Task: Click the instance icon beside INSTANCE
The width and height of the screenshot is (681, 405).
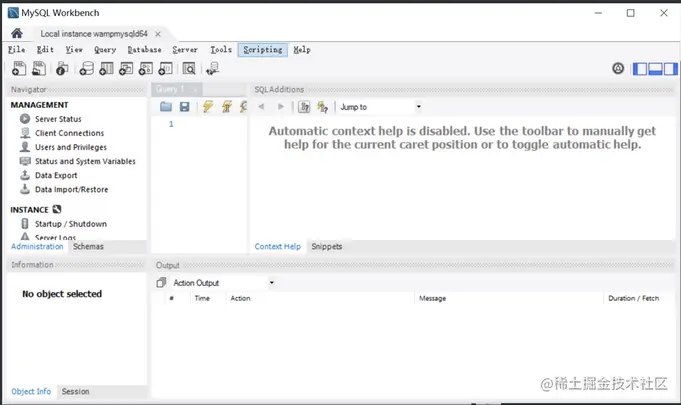Action: coord(57,209)
